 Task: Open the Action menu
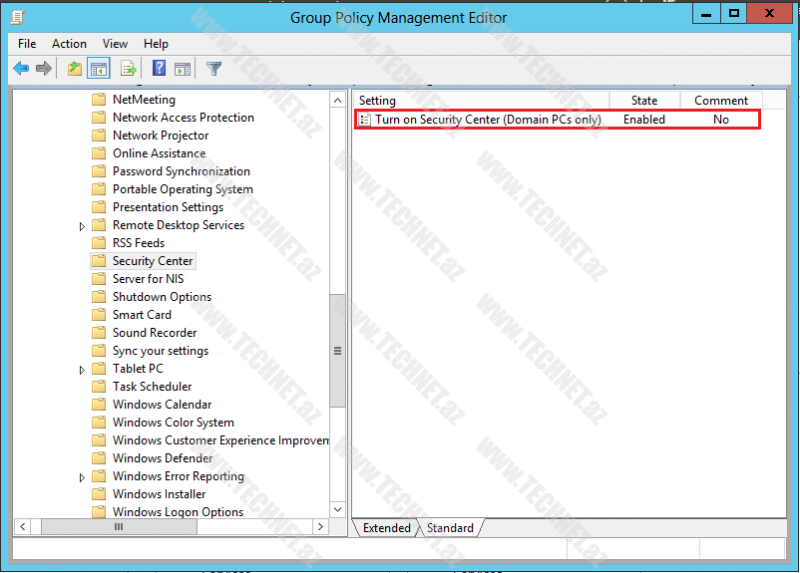coord(69,44)
